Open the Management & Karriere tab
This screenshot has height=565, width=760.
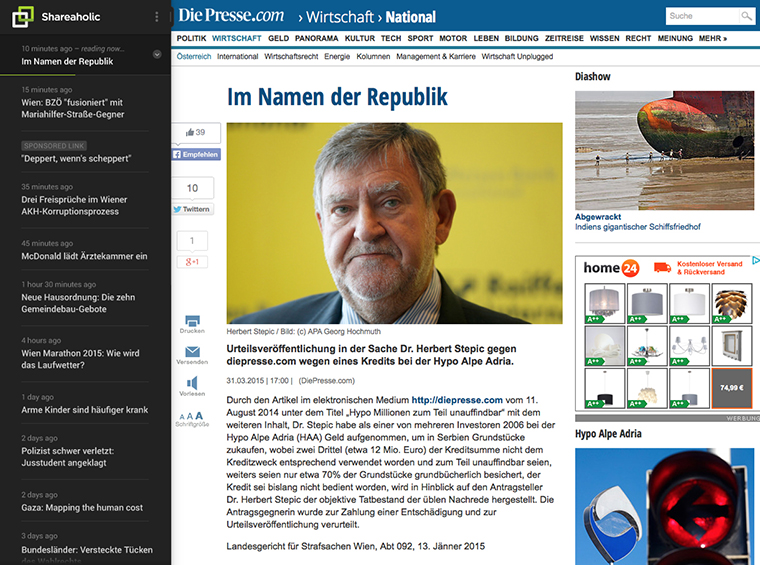pyautogui.click(x=436, y=57)
